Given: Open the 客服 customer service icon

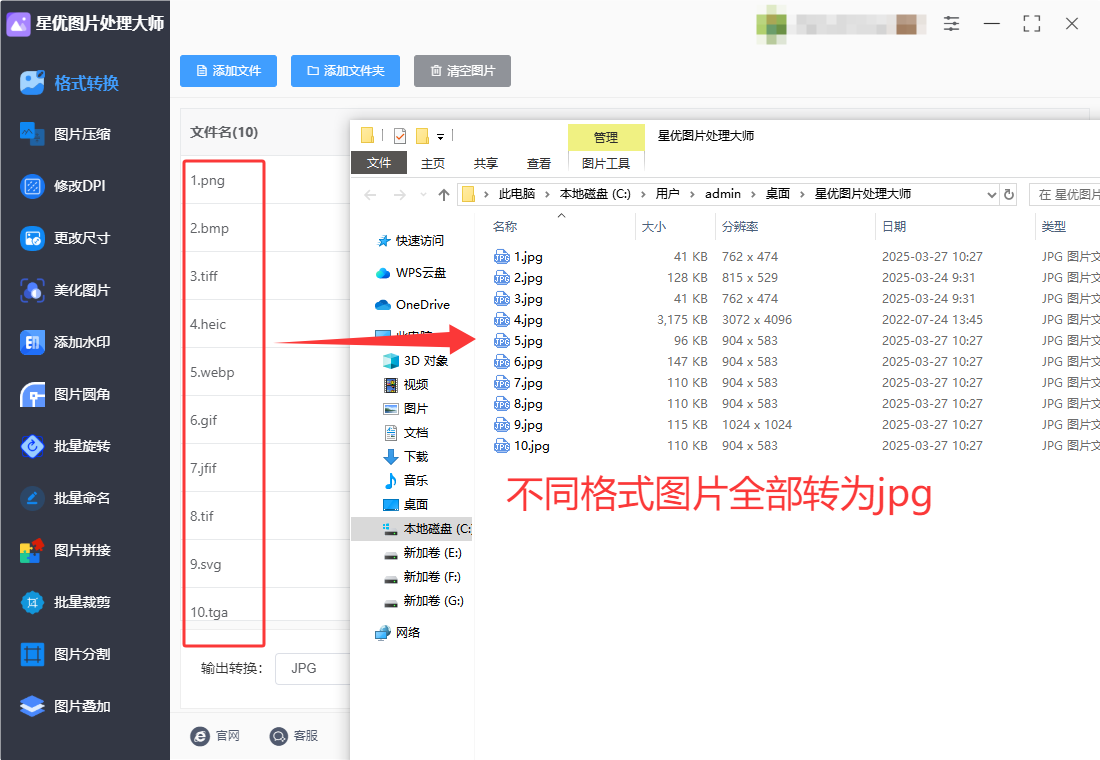Looking at the screenshot, I should [279, 735].
